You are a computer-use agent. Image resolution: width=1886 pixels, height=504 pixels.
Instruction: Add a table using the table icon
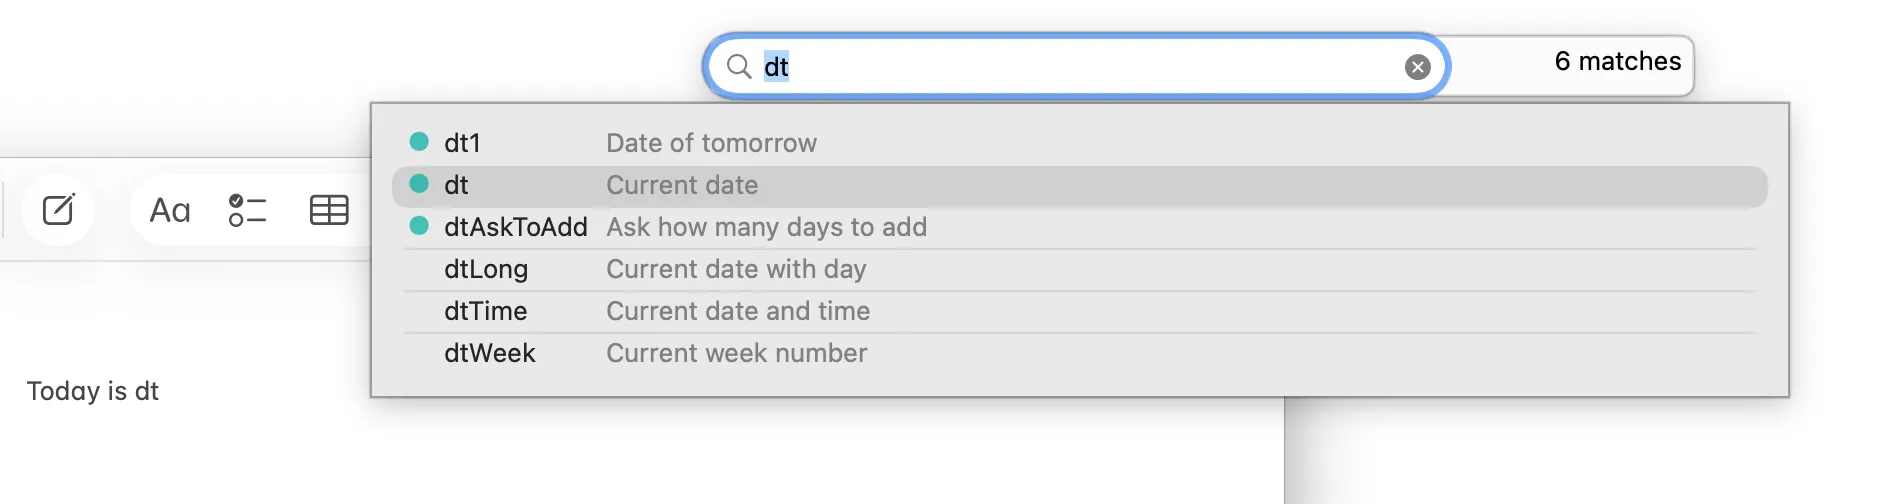[329, 210]
